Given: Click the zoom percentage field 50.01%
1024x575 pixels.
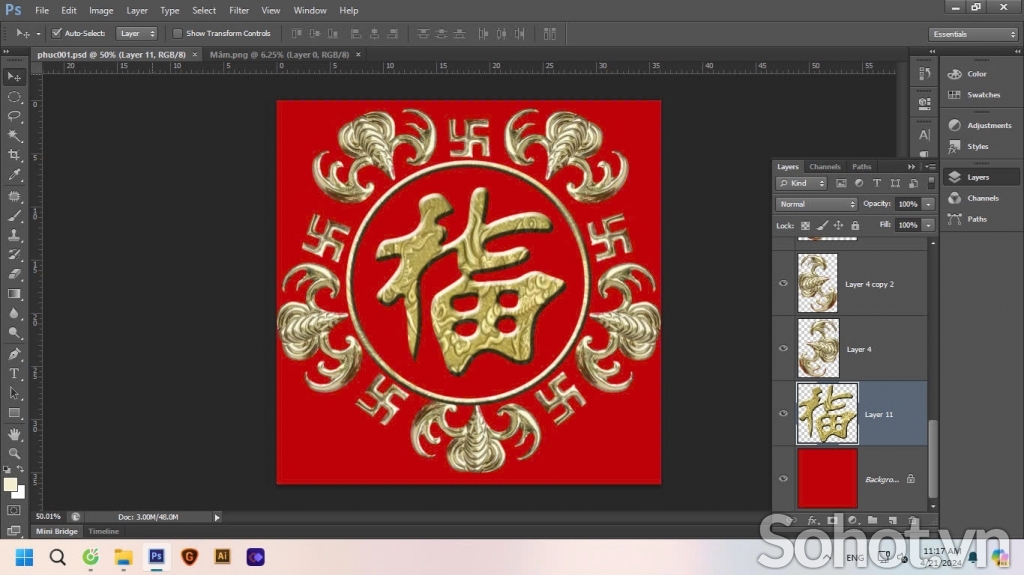Looking at the screenshot, I should 48,517.
